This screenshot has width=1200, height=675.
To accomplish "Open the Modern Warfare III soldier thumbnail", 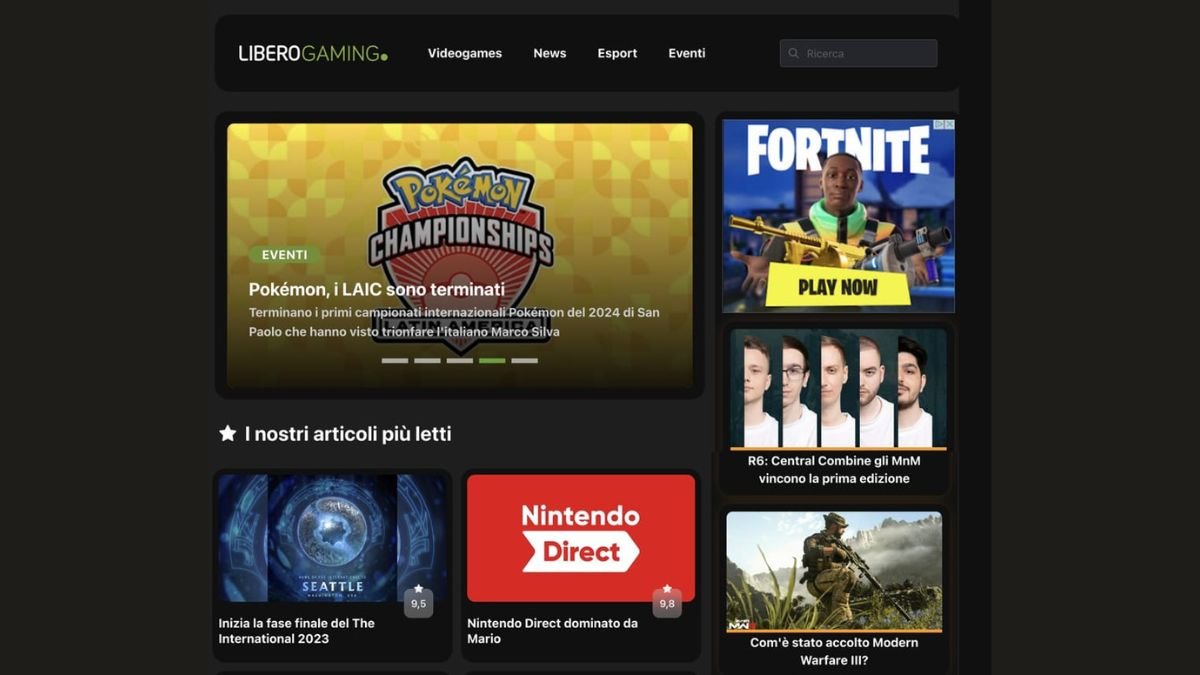I will point(834,571).
